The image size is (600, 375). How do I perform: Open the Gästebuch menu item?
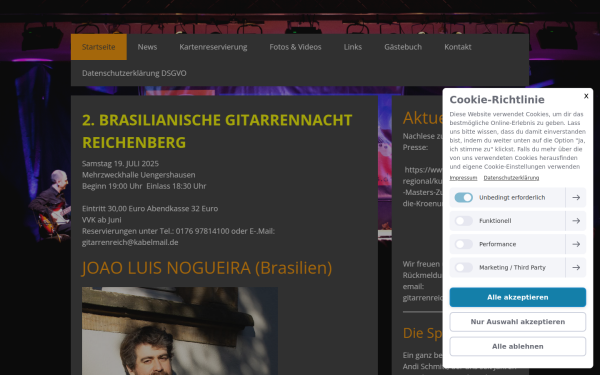pos(403,47)
